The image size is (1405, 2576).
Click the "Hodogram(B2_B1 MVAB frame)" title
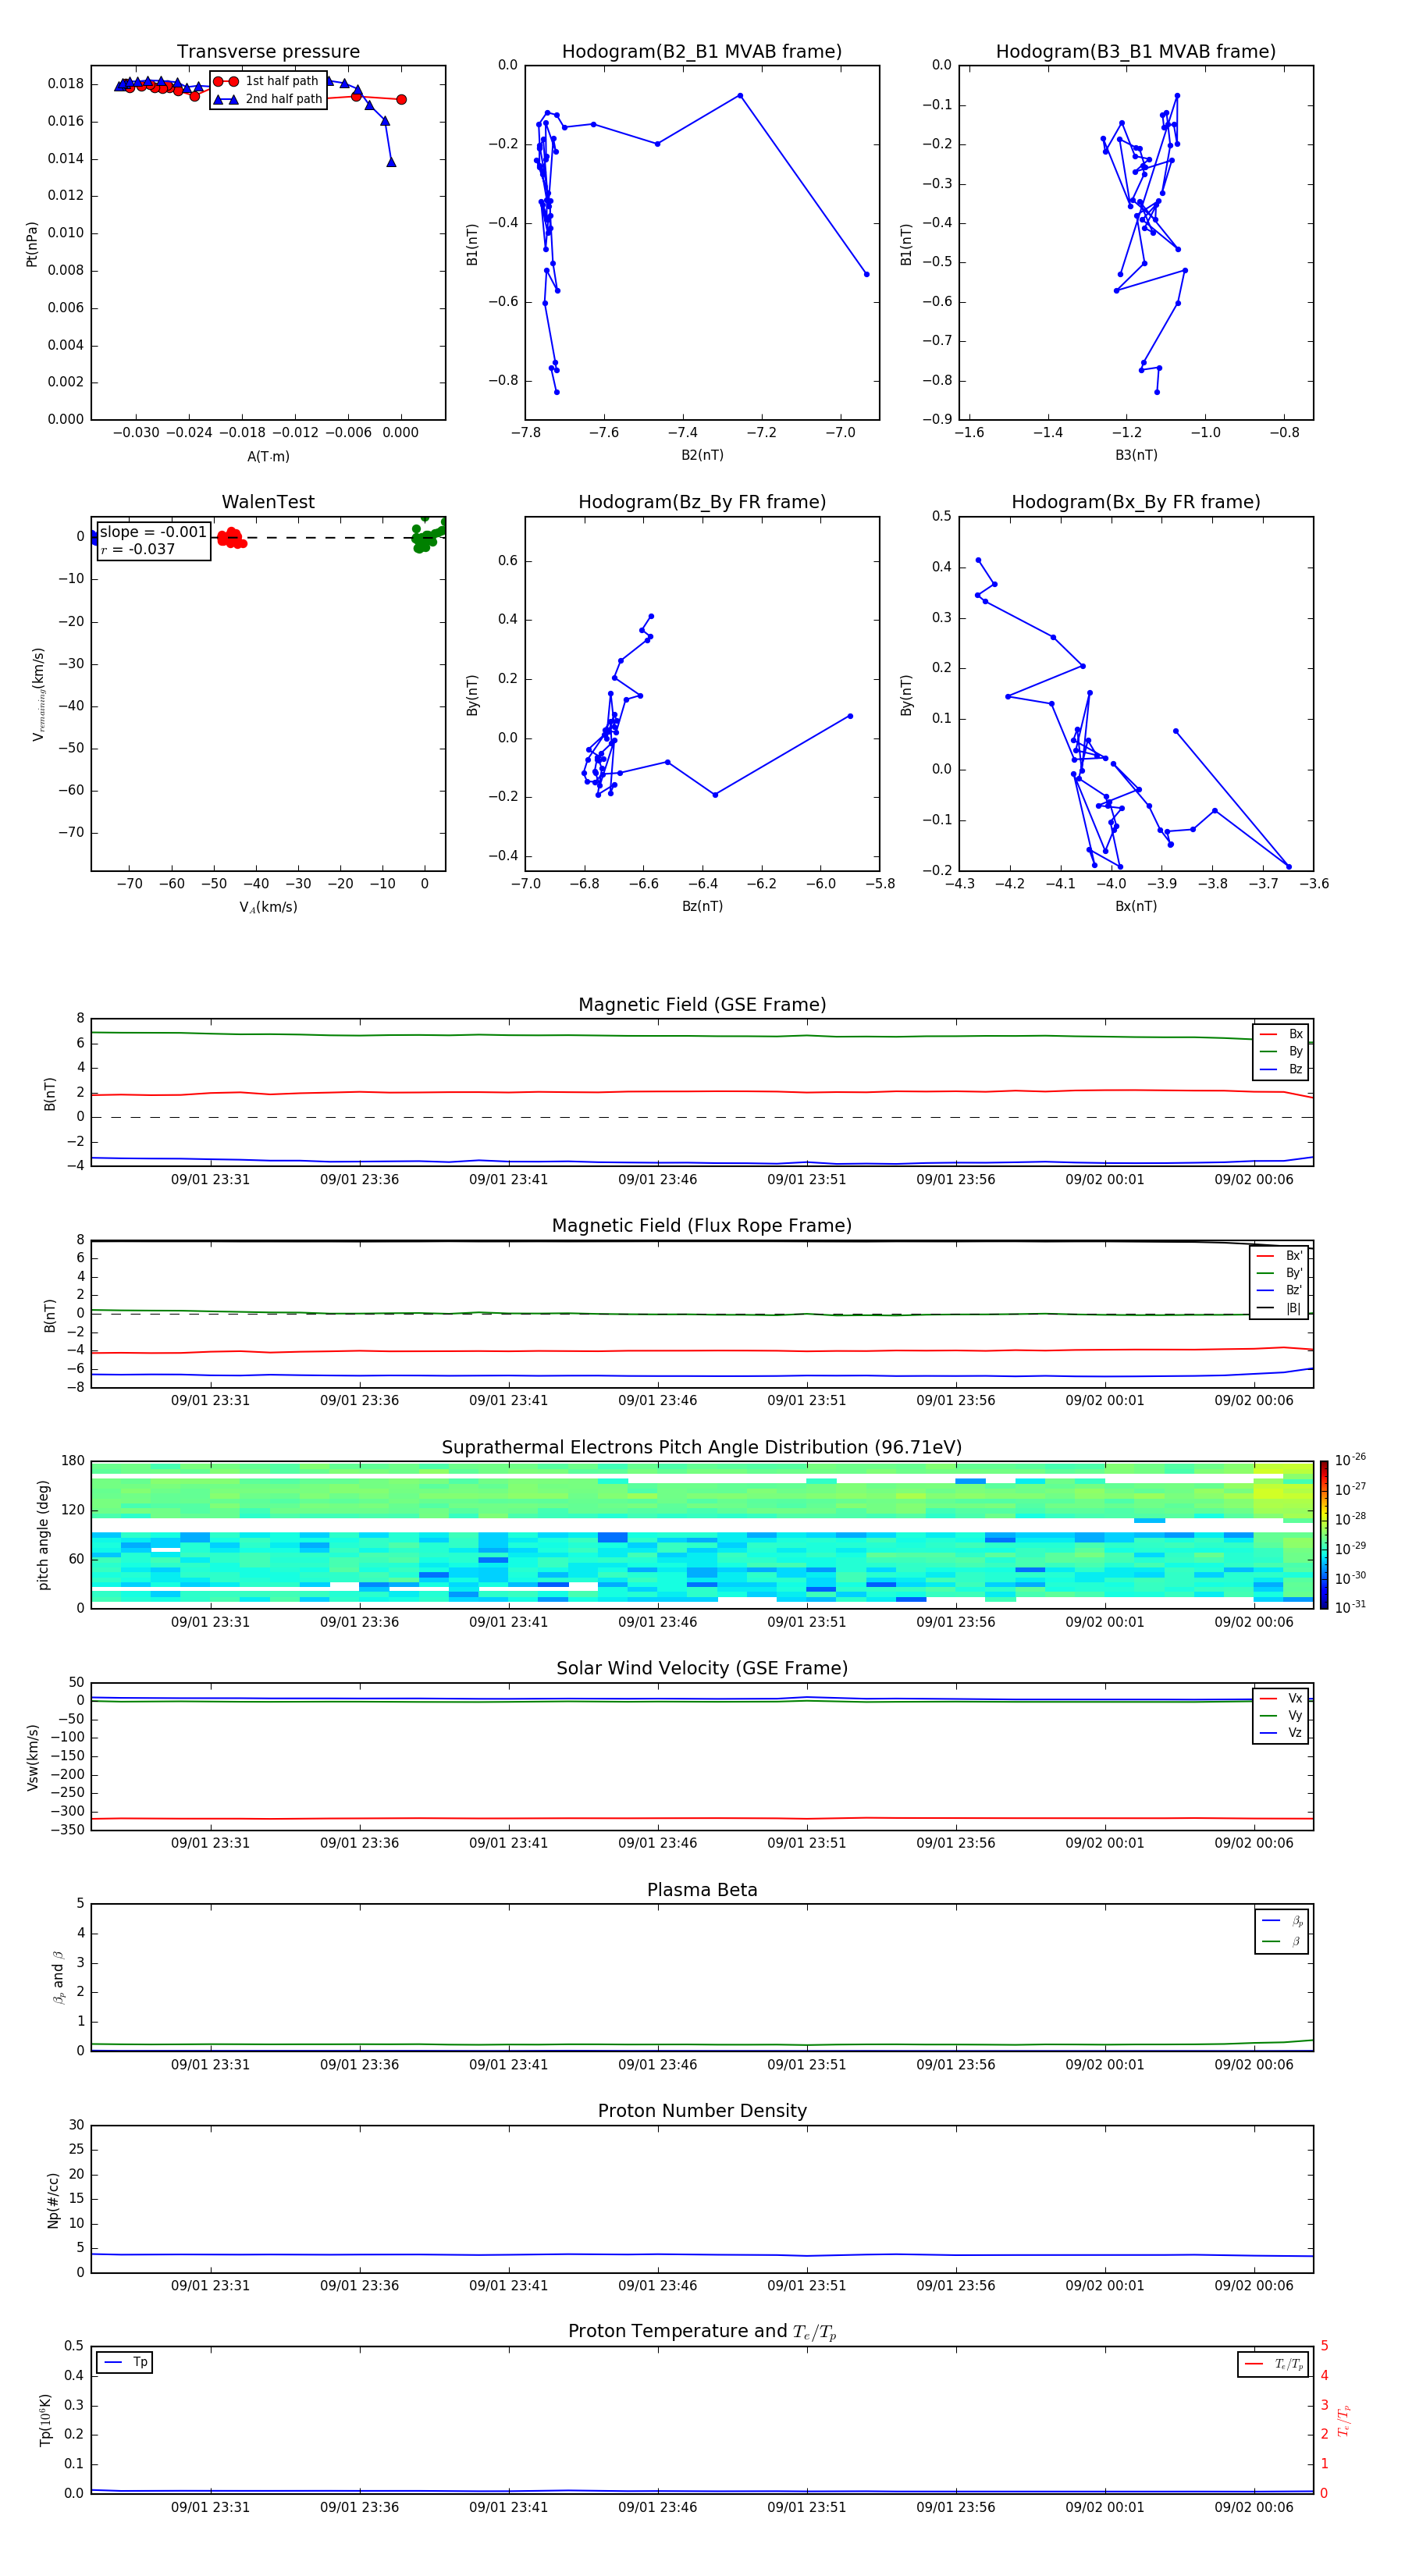(702, 52)
